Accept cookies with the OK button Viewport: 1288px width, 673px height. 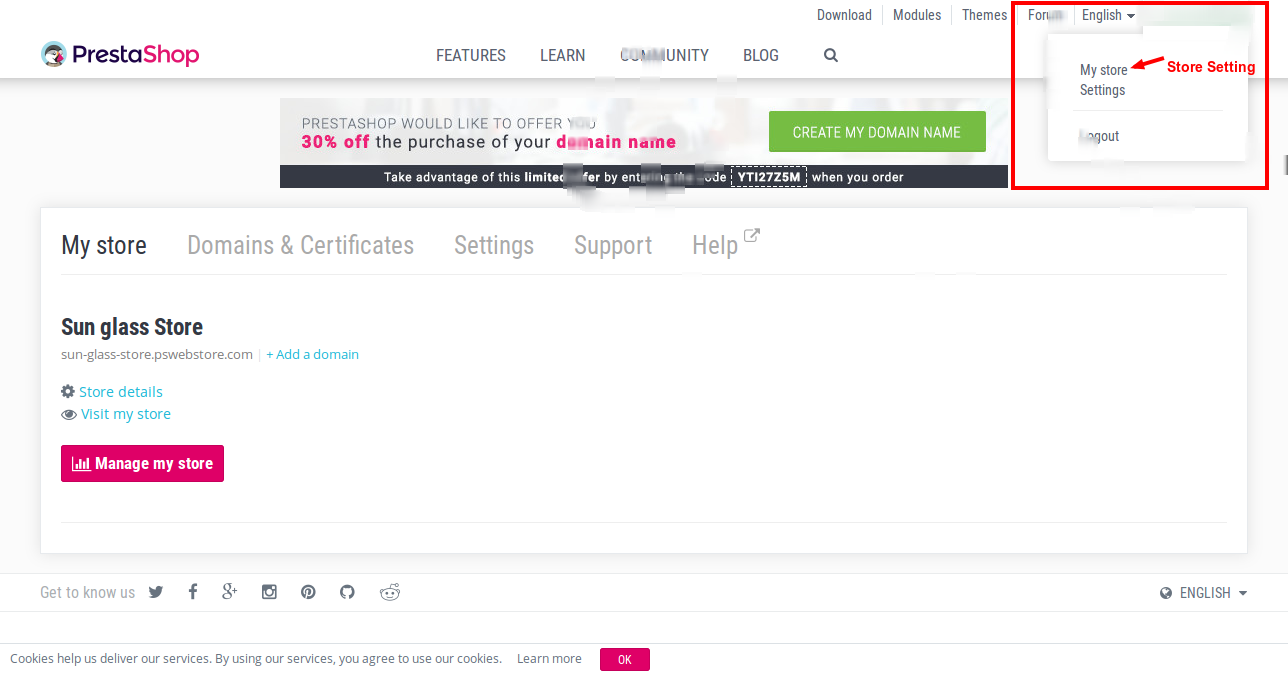tap(625, 659)
